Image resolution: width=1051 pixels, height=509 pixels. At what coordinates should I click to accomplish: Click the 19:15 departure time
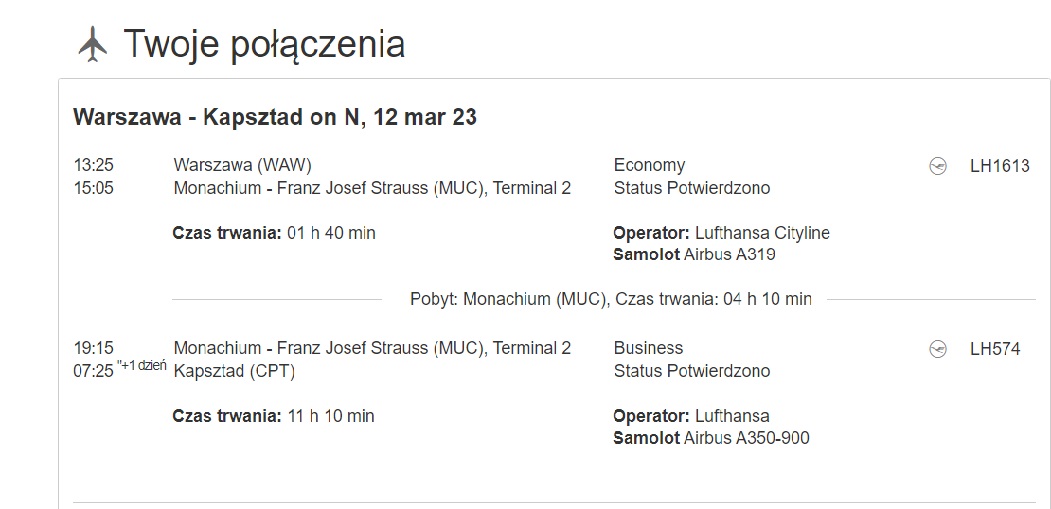pyautogui.click(x=93, y=348)
